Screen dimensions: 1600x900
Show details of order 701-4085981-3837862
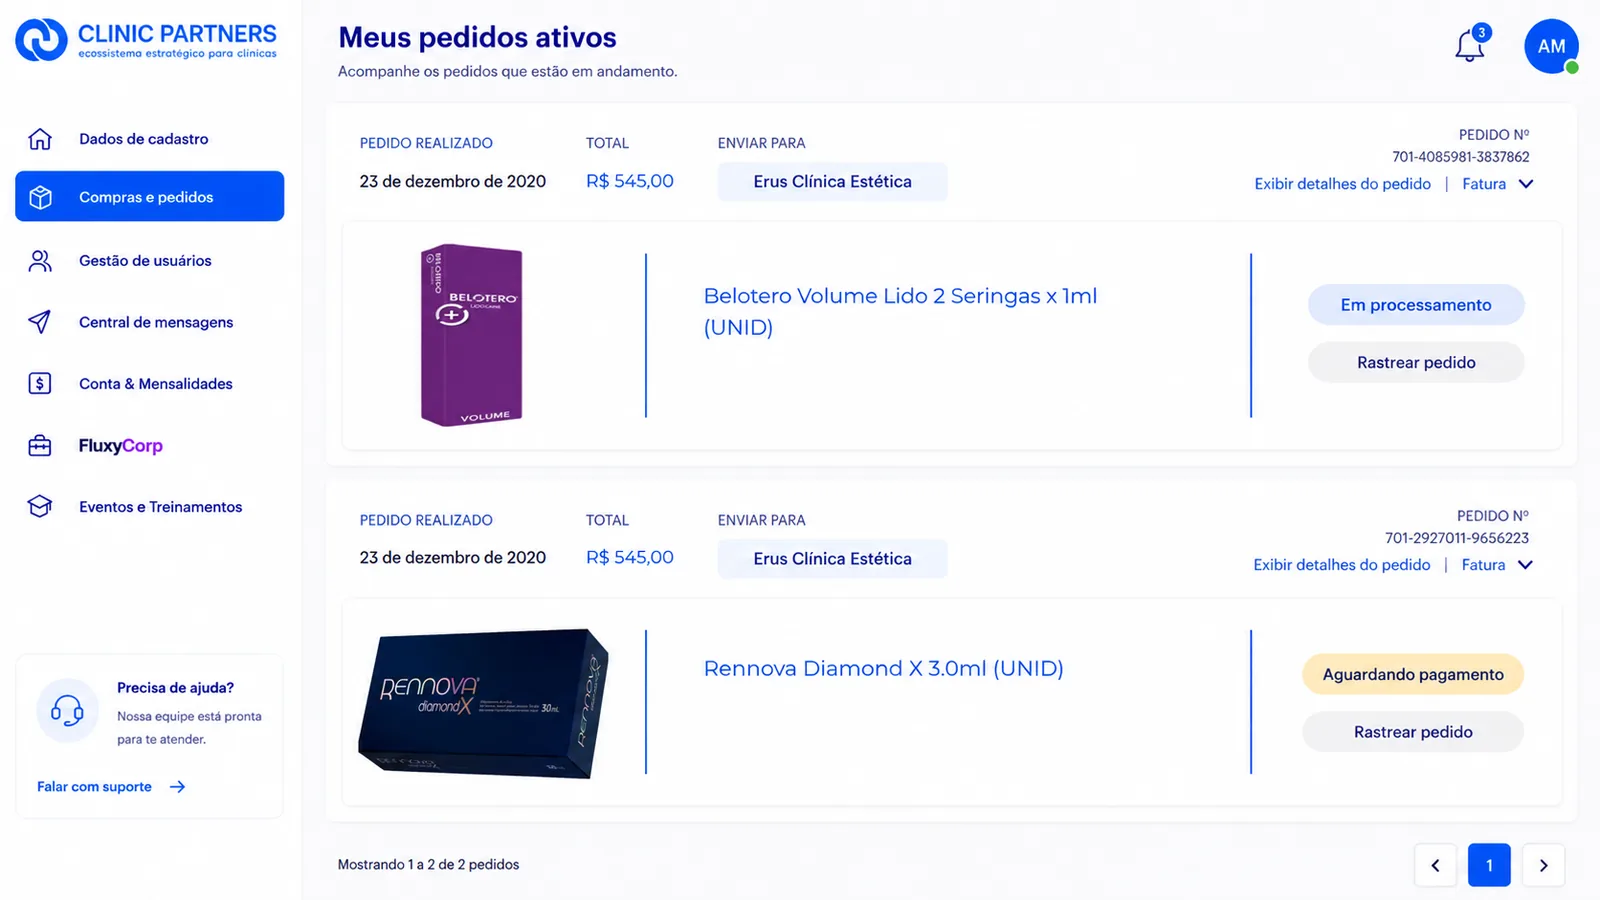(1342, 184)
